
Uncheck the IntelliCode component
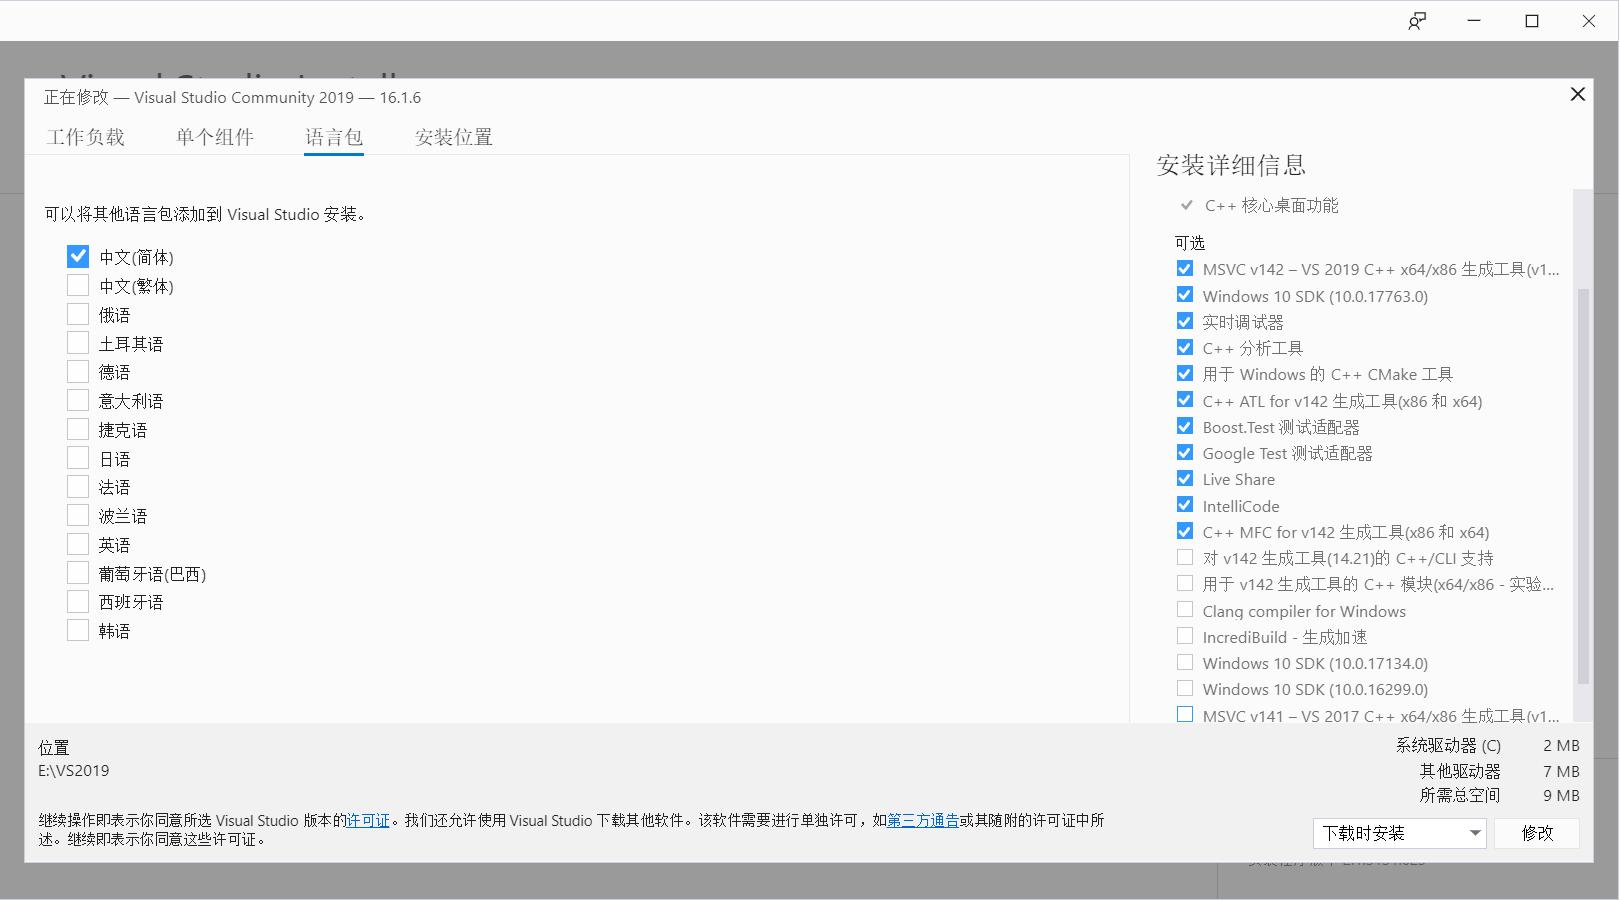click(1185, 505)
